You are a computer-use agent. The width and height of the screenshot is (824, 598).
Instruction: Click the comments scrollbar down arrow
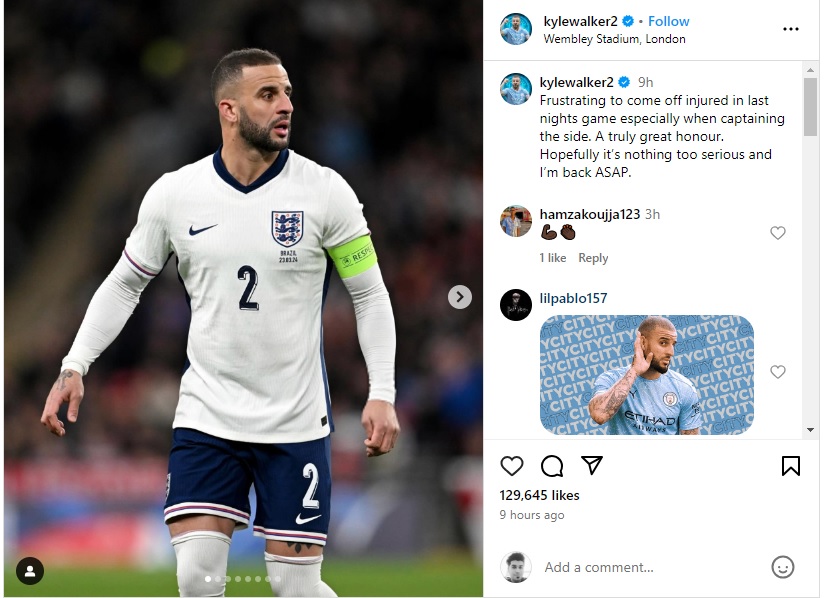click(810, 430)
